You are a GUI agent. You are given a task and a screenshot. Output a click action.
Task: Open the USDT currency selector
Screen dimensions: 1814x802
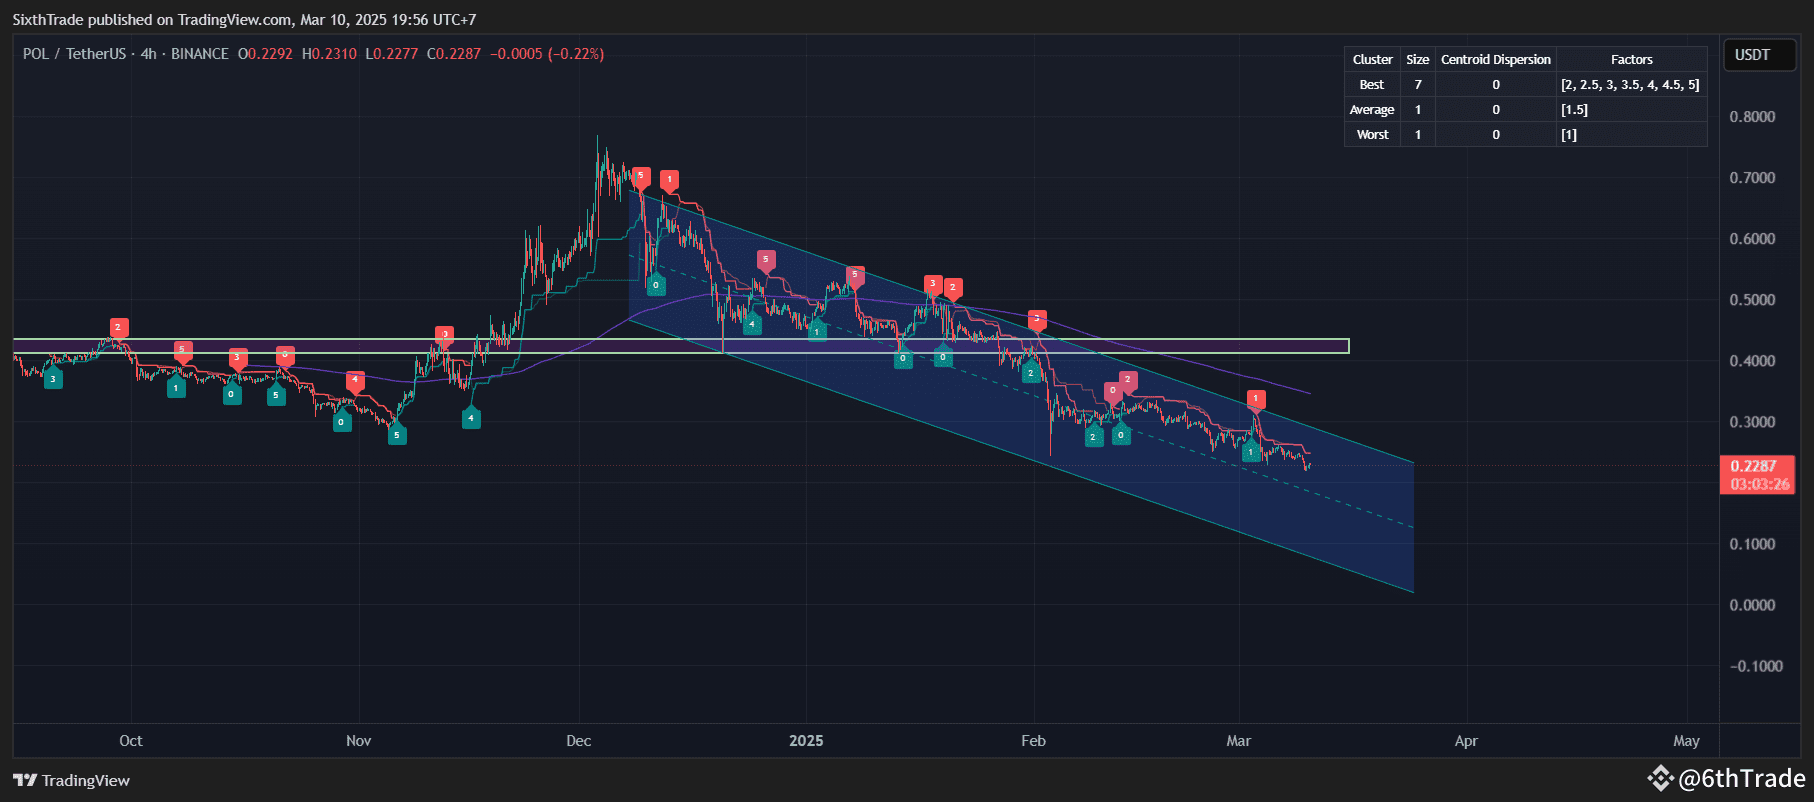tap(1759, 55)
